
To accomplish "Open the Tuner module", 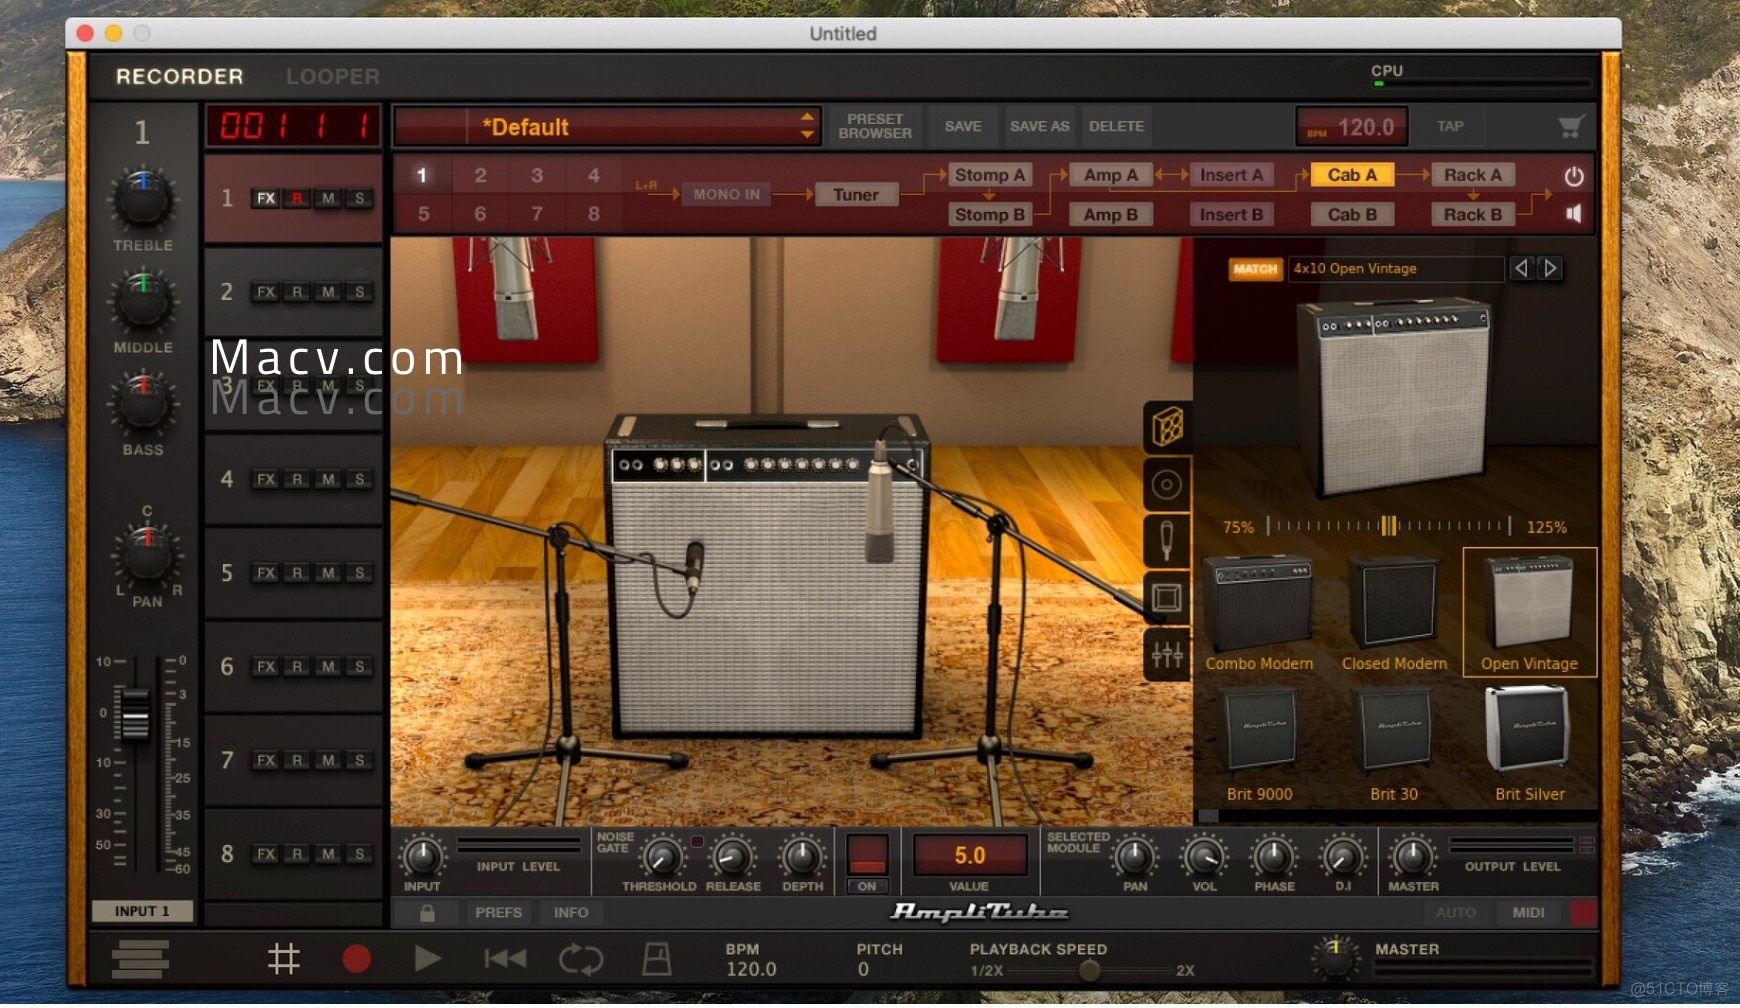I will click(856, 195).
